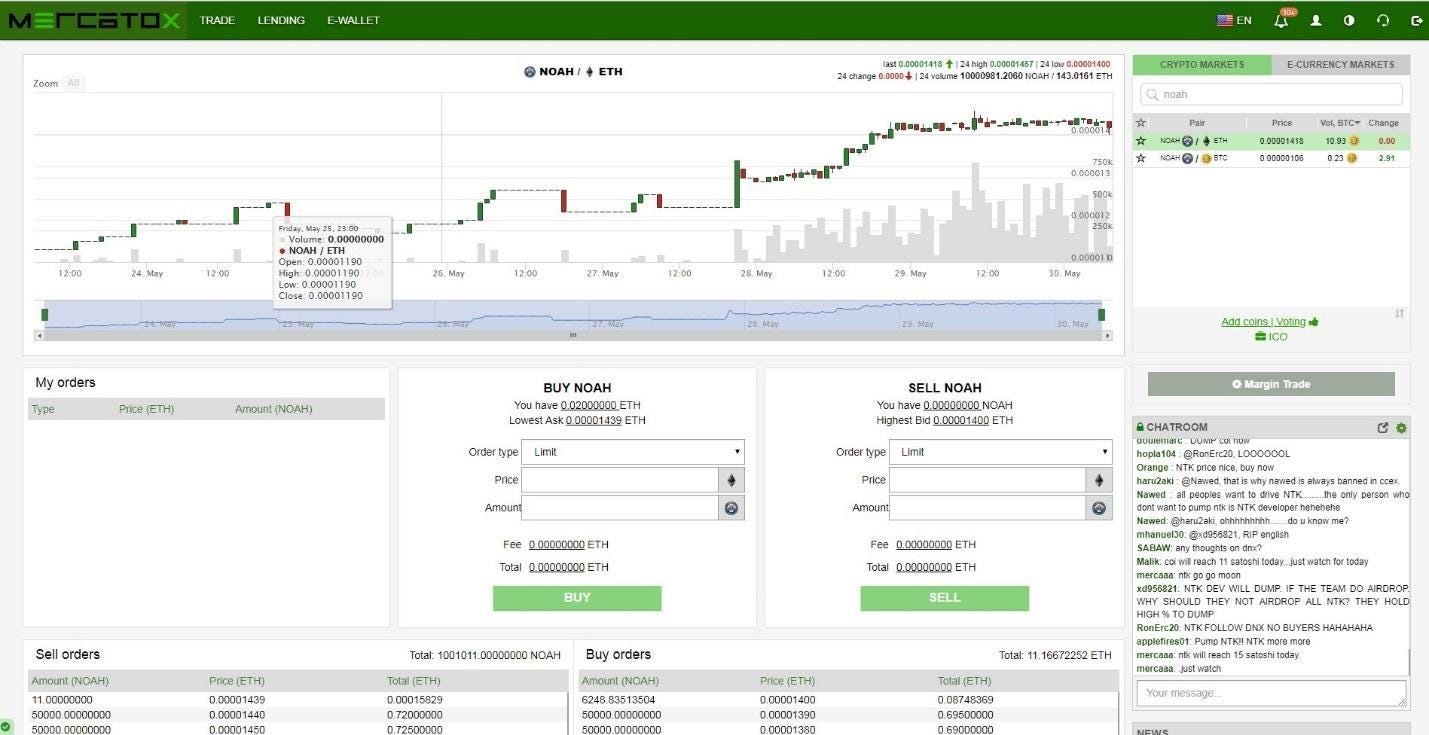
Task: Click the Lowest Ask 0.00001439 value
Action: (593, 420)
